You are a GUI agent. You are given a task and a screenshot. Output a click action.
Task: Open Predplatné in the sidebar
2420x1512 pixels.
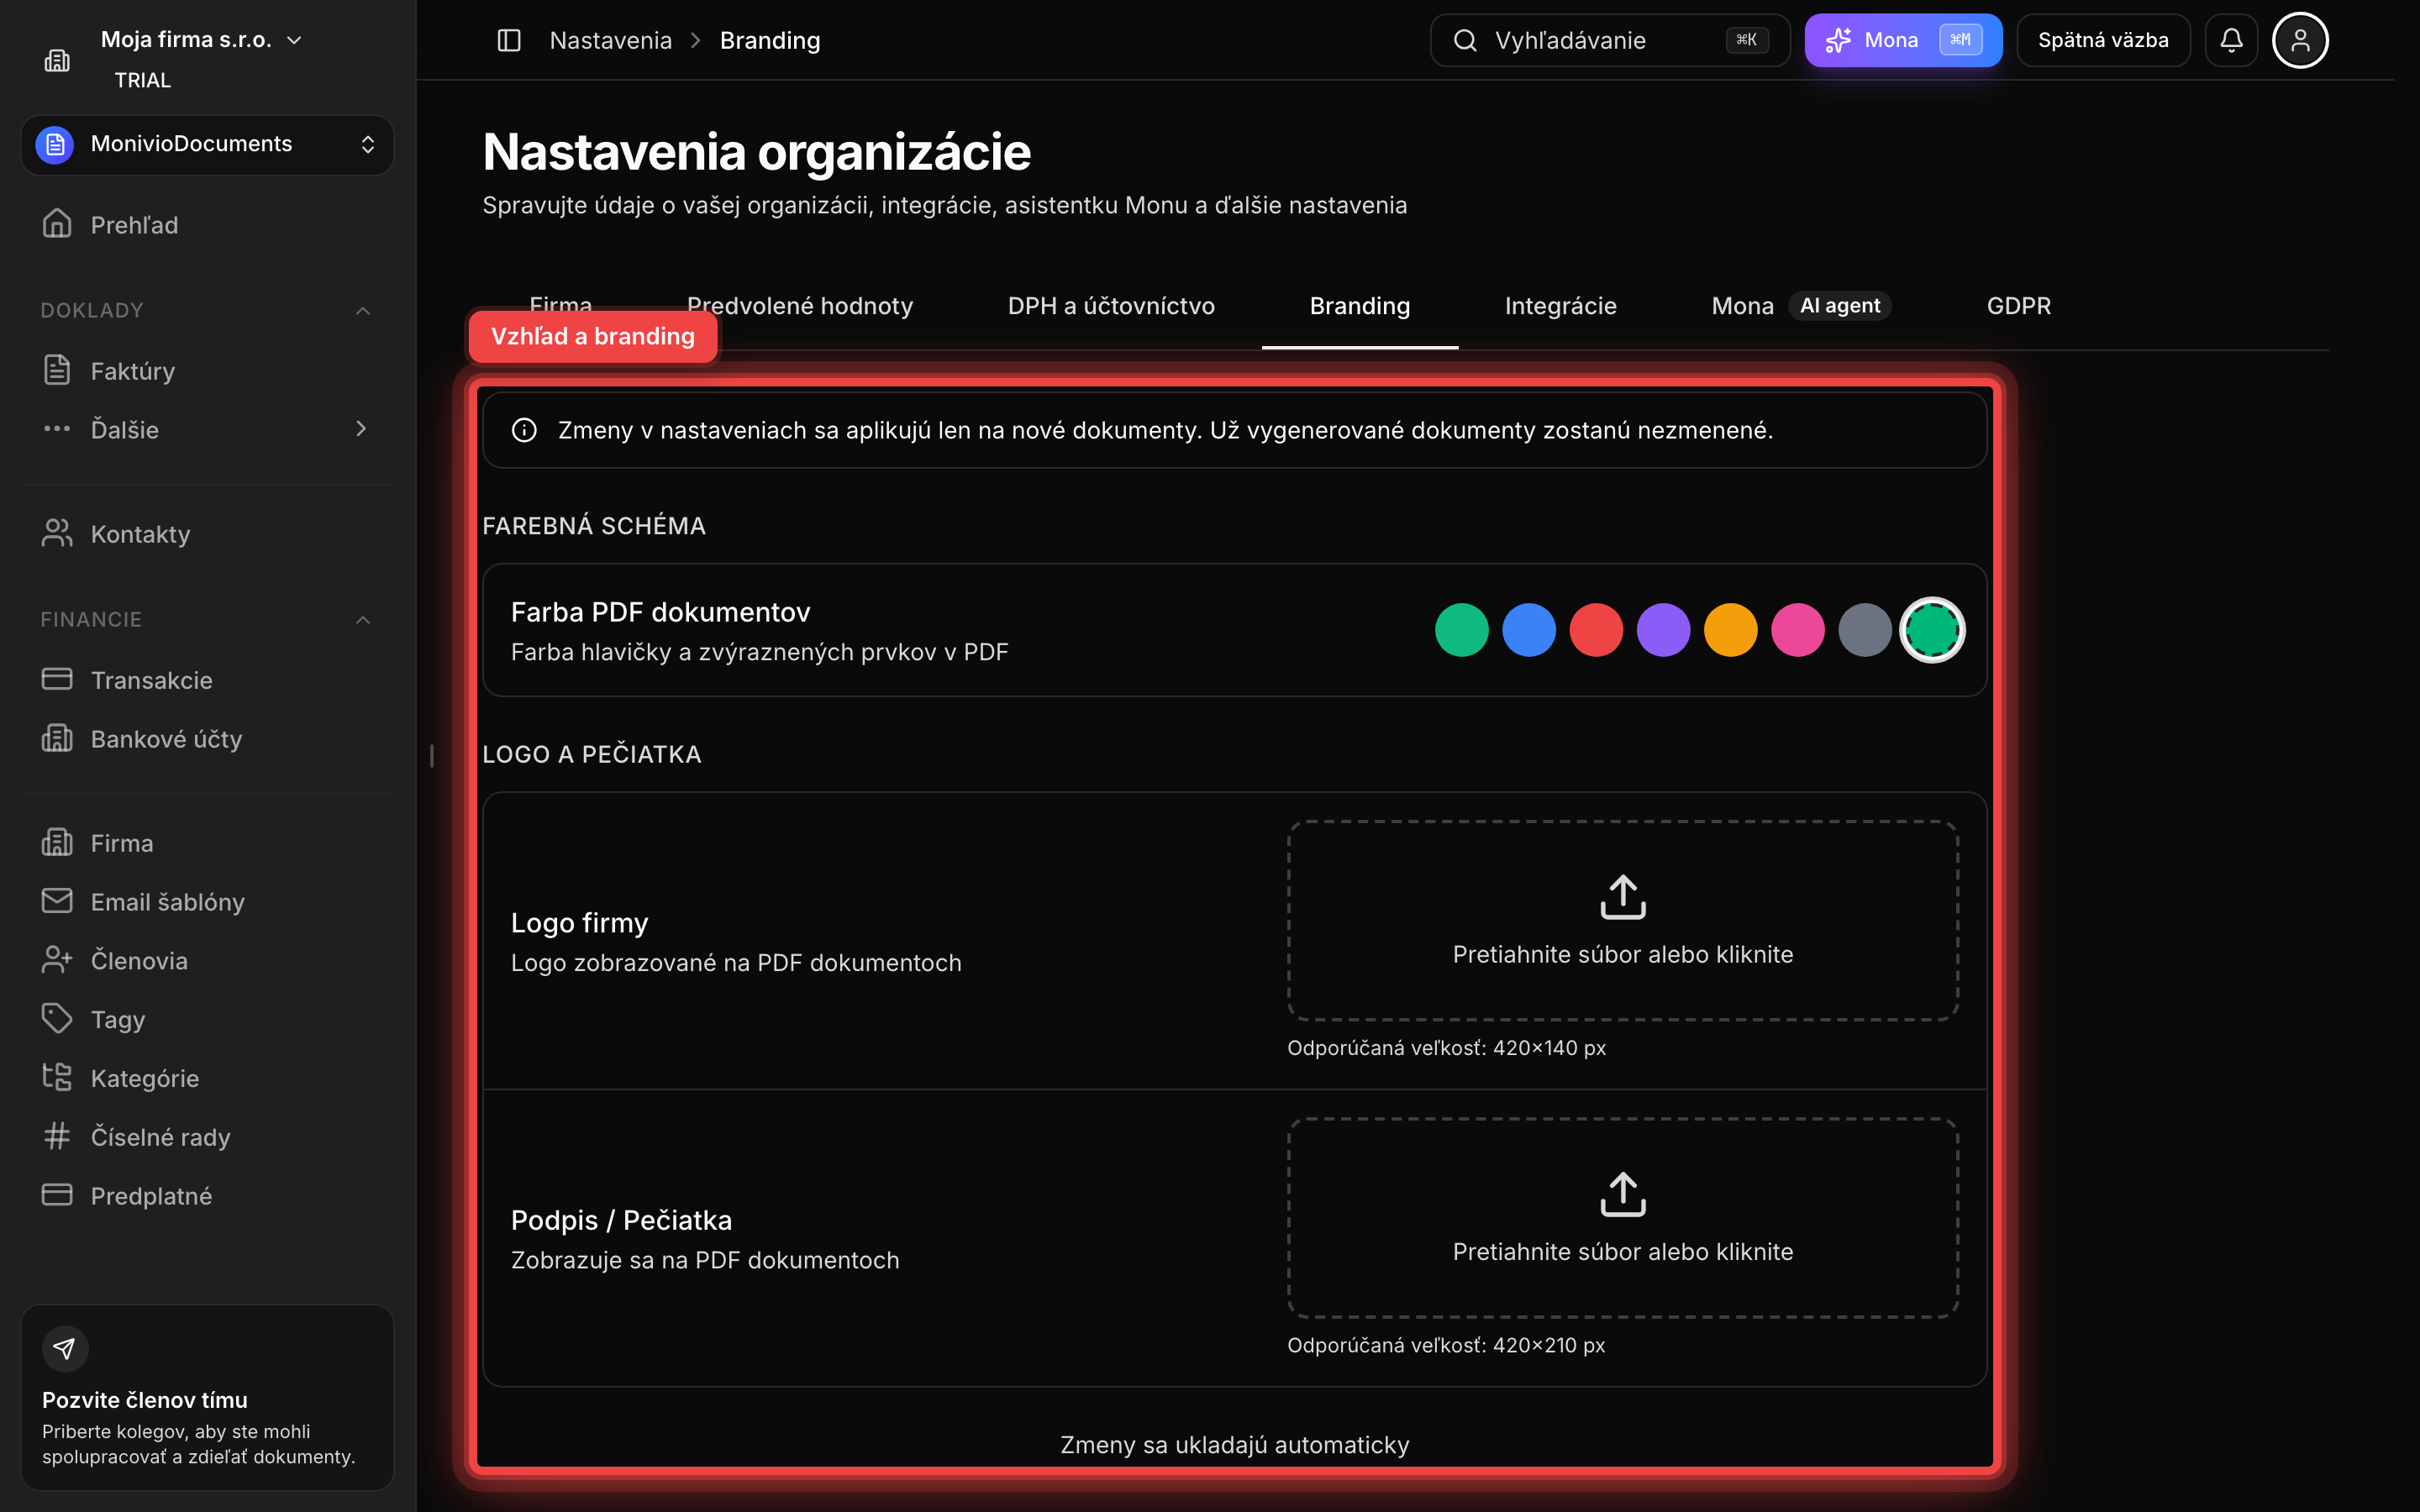pos(207,1195)
